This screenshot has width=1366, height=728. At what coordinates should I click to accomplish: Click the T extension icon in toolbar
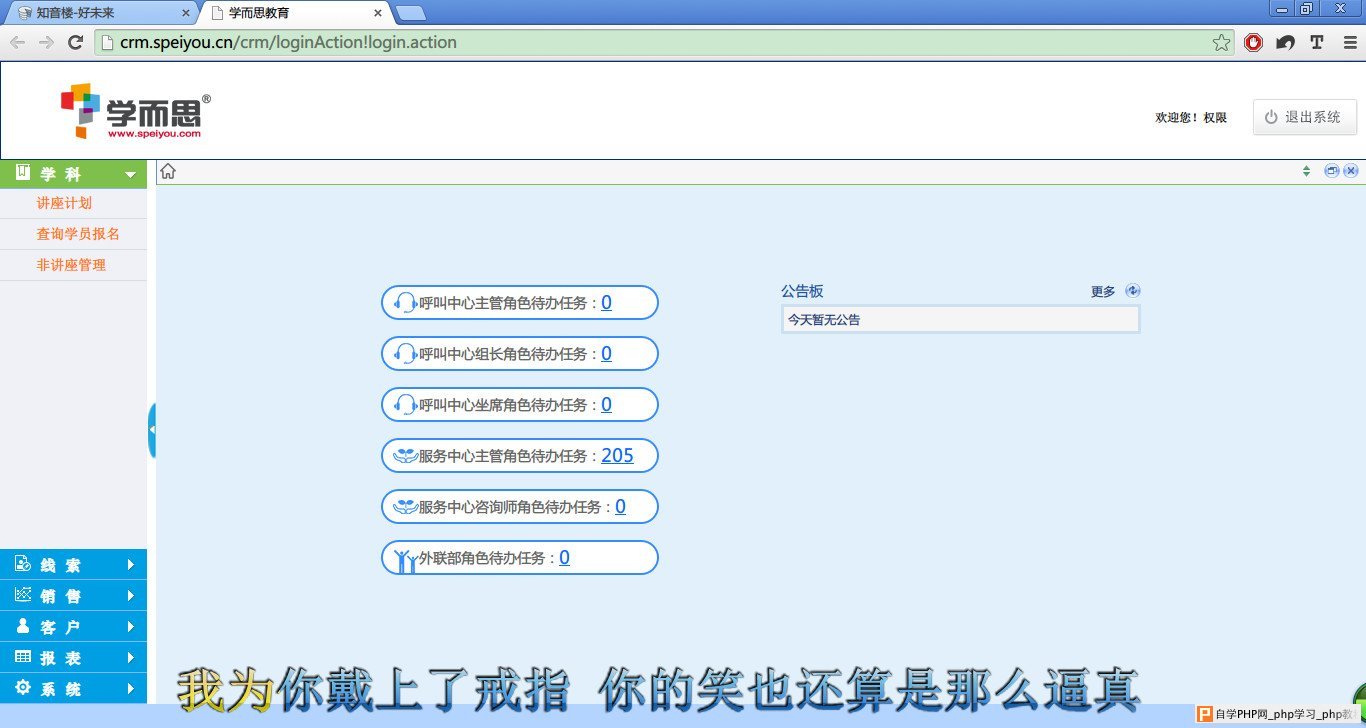coord(1316,42)
